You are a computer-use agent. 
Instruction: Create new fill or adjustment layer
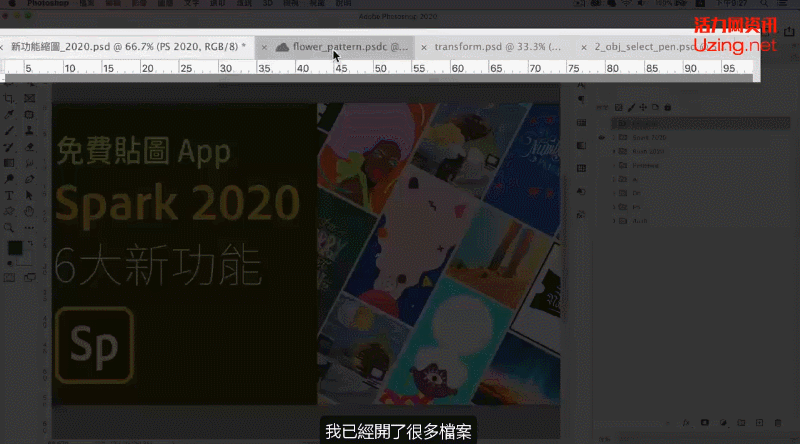[x=723, y=423]
